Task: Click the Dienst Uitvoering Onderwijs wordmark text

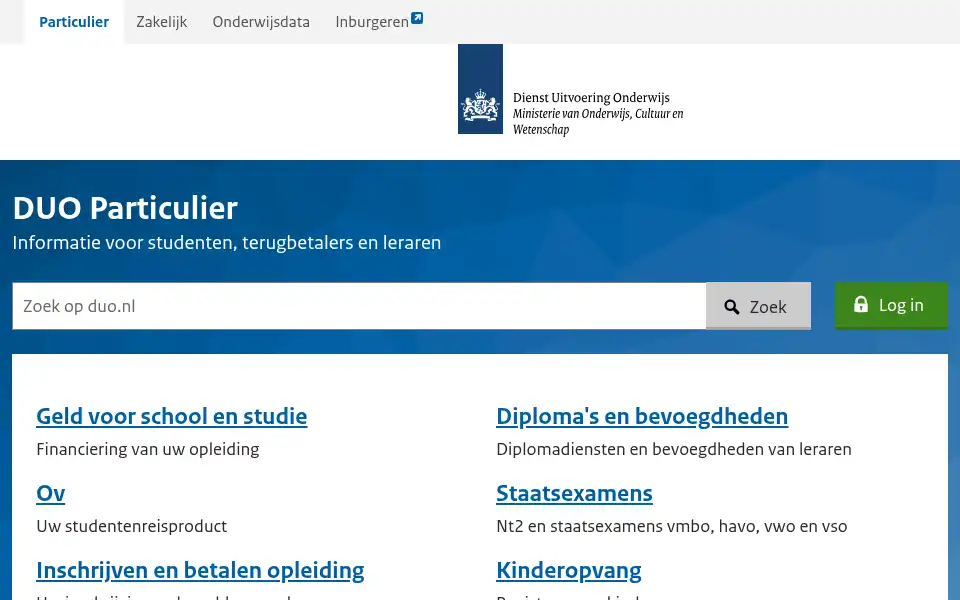Action: coord(591,97)
